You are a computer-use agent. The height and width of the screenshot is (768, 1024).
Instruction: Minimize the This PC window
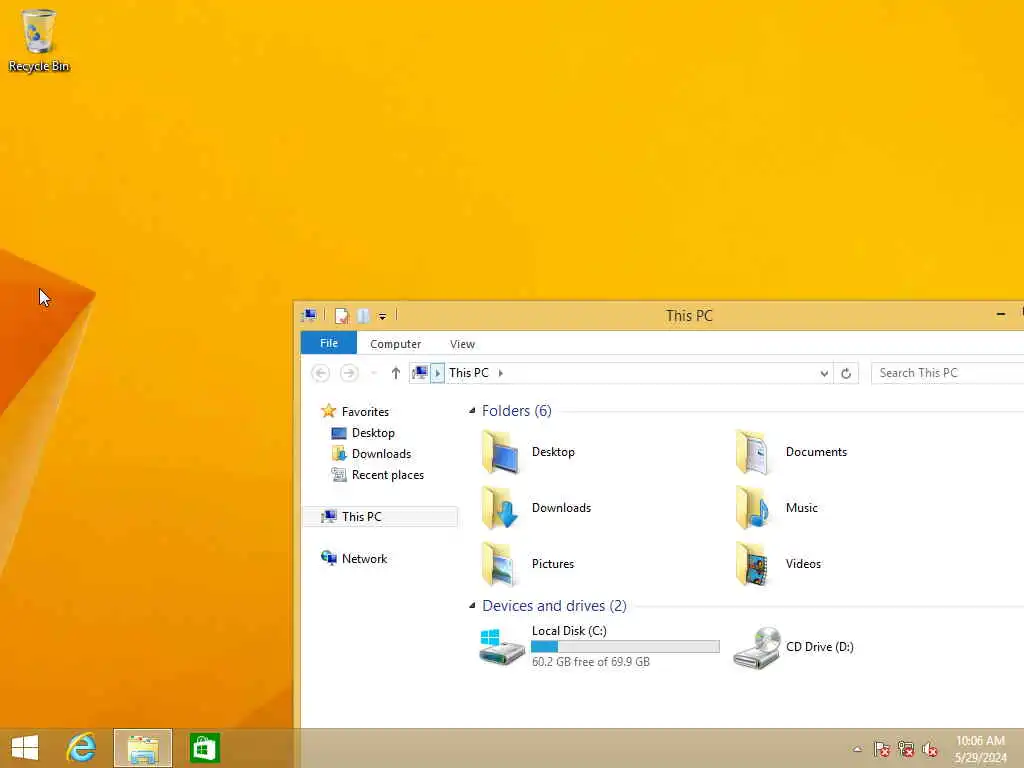pyautogui.click(x=1000, y=315)
